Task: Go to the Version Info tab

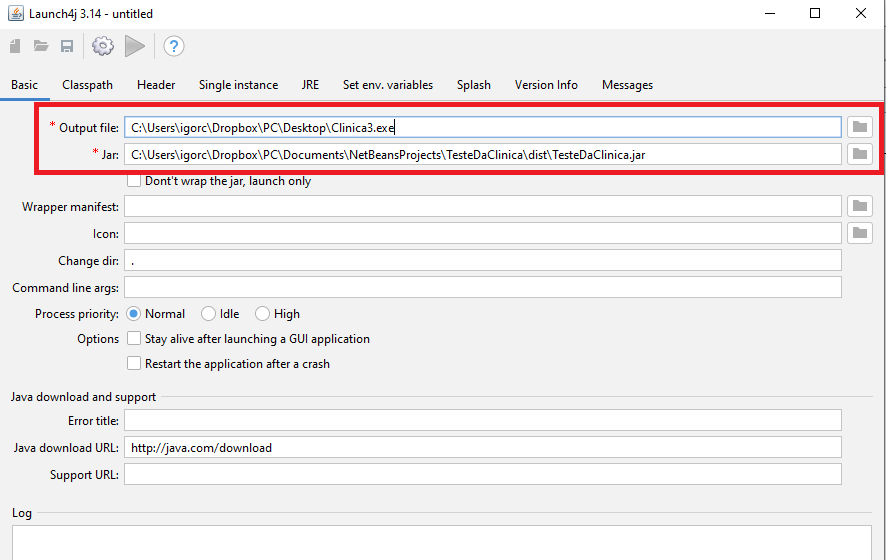Action: (x=546, y=85)
